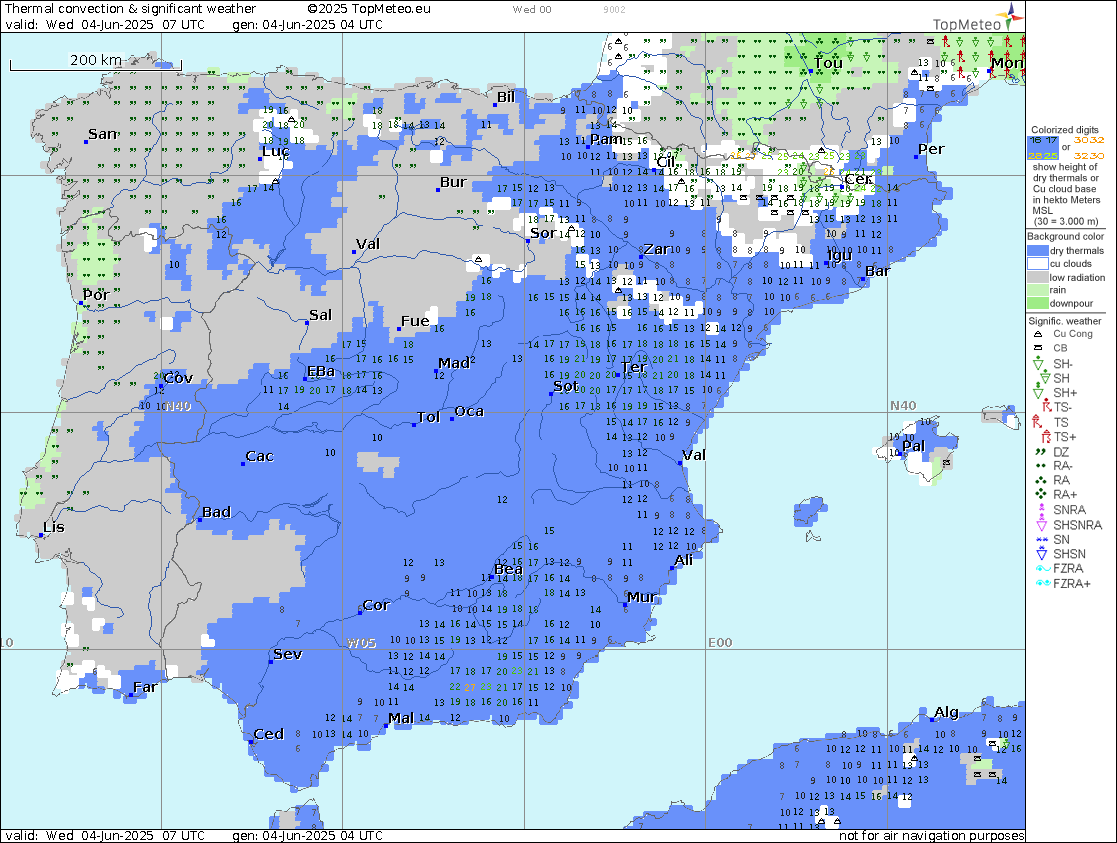Click the 'Background color' legend heading
This screenshot has width=1117, height=843.
(x=1065, y=236)
